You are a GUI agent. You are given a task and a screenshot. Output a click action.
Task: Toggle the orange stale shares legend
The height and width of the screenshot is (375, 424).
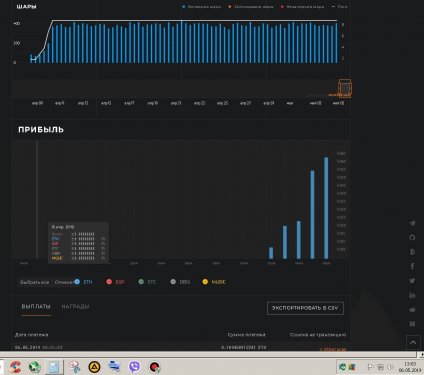point(251,7)
